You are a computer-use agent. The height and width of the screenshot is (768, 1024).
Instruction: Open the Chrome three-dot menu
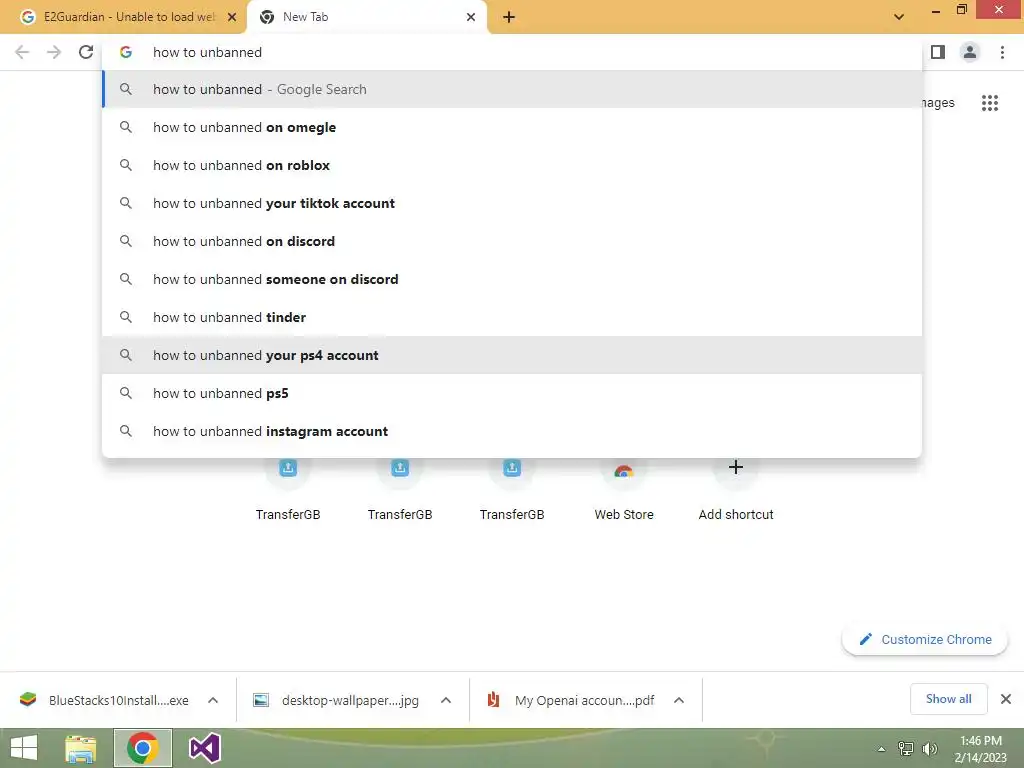pyautogui.click(x=1002, y=52)
